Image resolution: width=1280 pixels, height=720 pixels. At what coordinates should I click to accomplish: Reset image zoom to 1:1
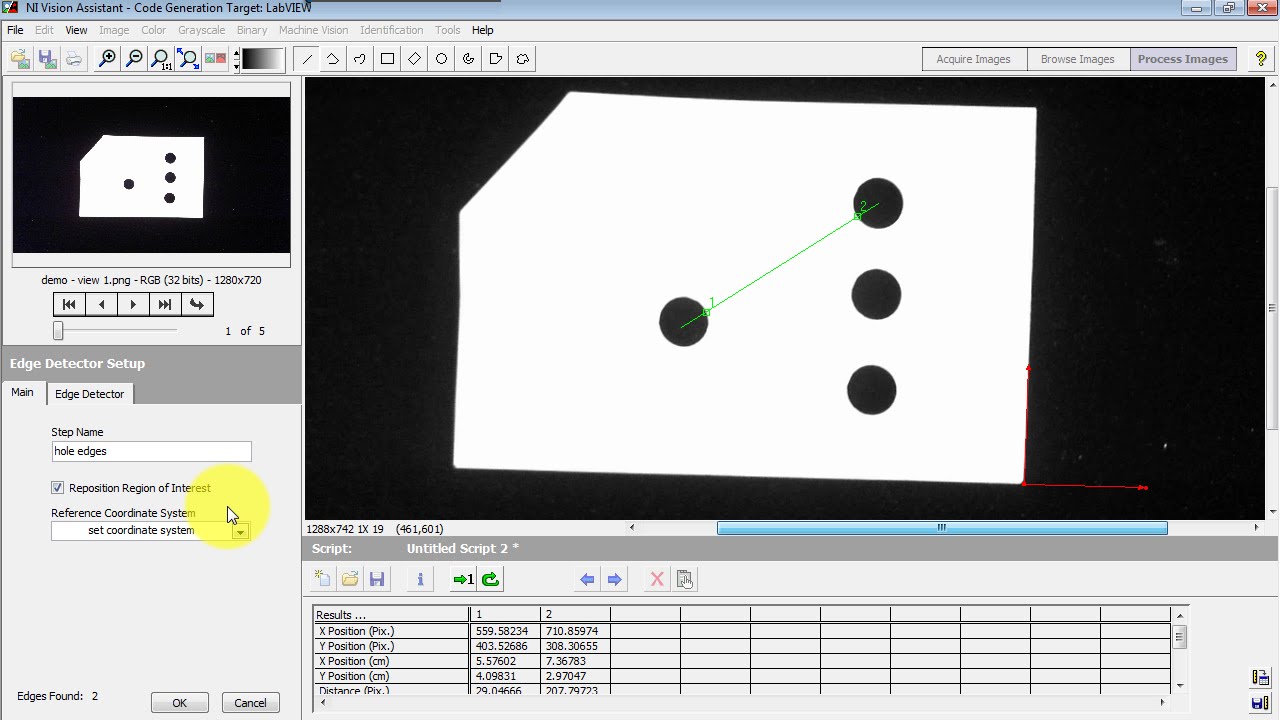point(161,59)
